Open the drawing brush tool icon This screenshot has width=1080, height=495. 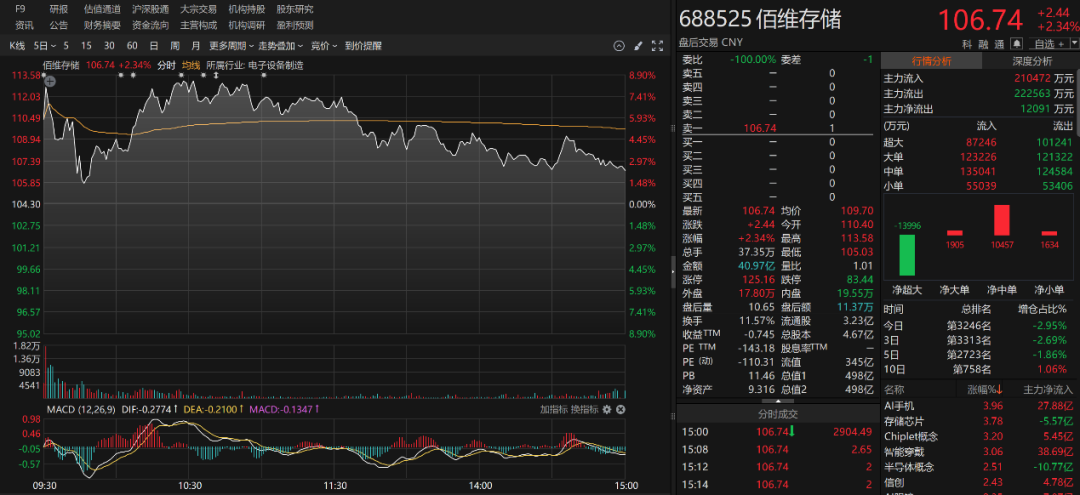tap(638, 46)
